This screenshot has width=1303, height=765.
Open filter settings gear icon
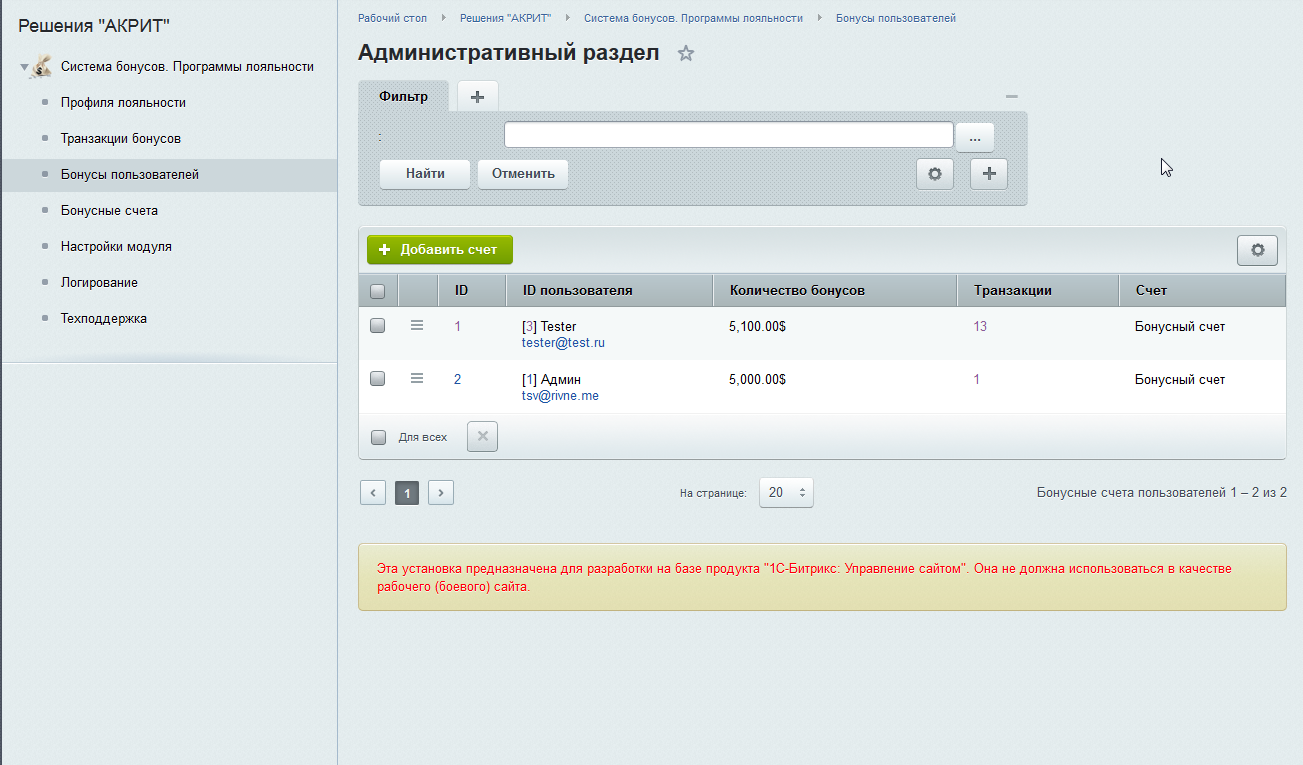pyautogui.click(x=935, y=173)
